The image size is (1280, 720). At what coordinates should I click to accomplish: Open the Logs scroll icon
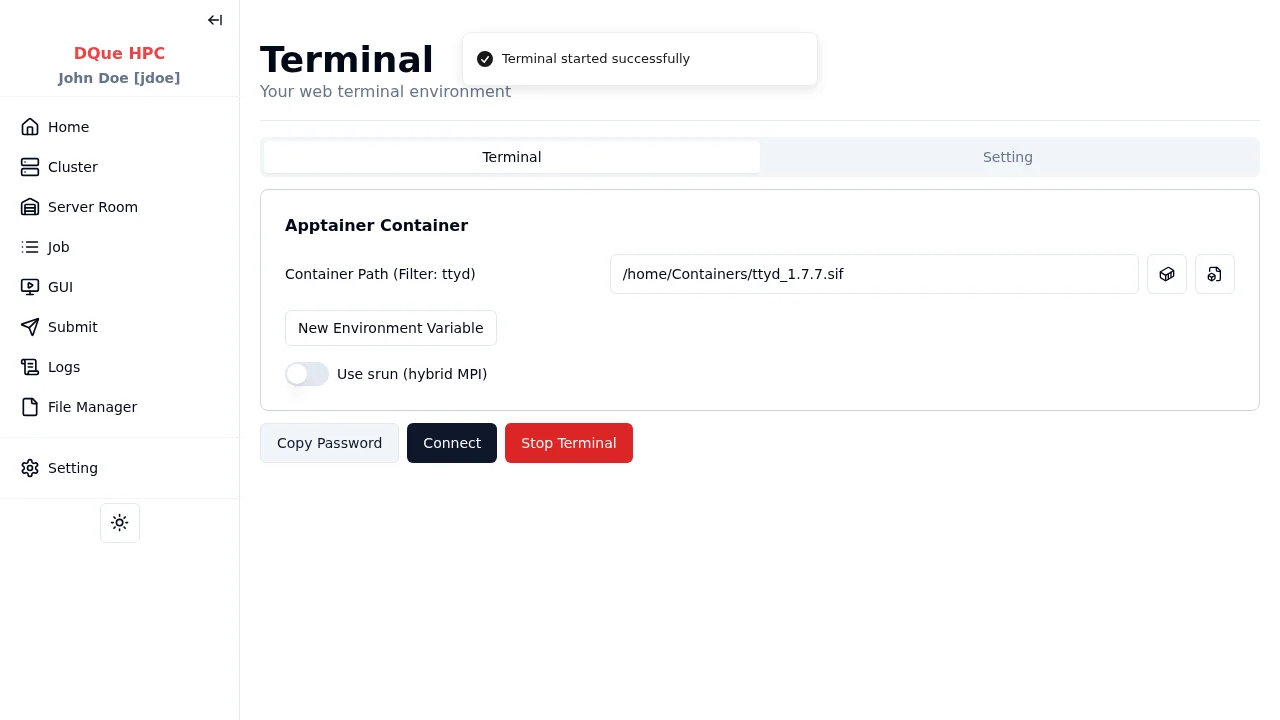pyautogui.click(x=30, y=367)
